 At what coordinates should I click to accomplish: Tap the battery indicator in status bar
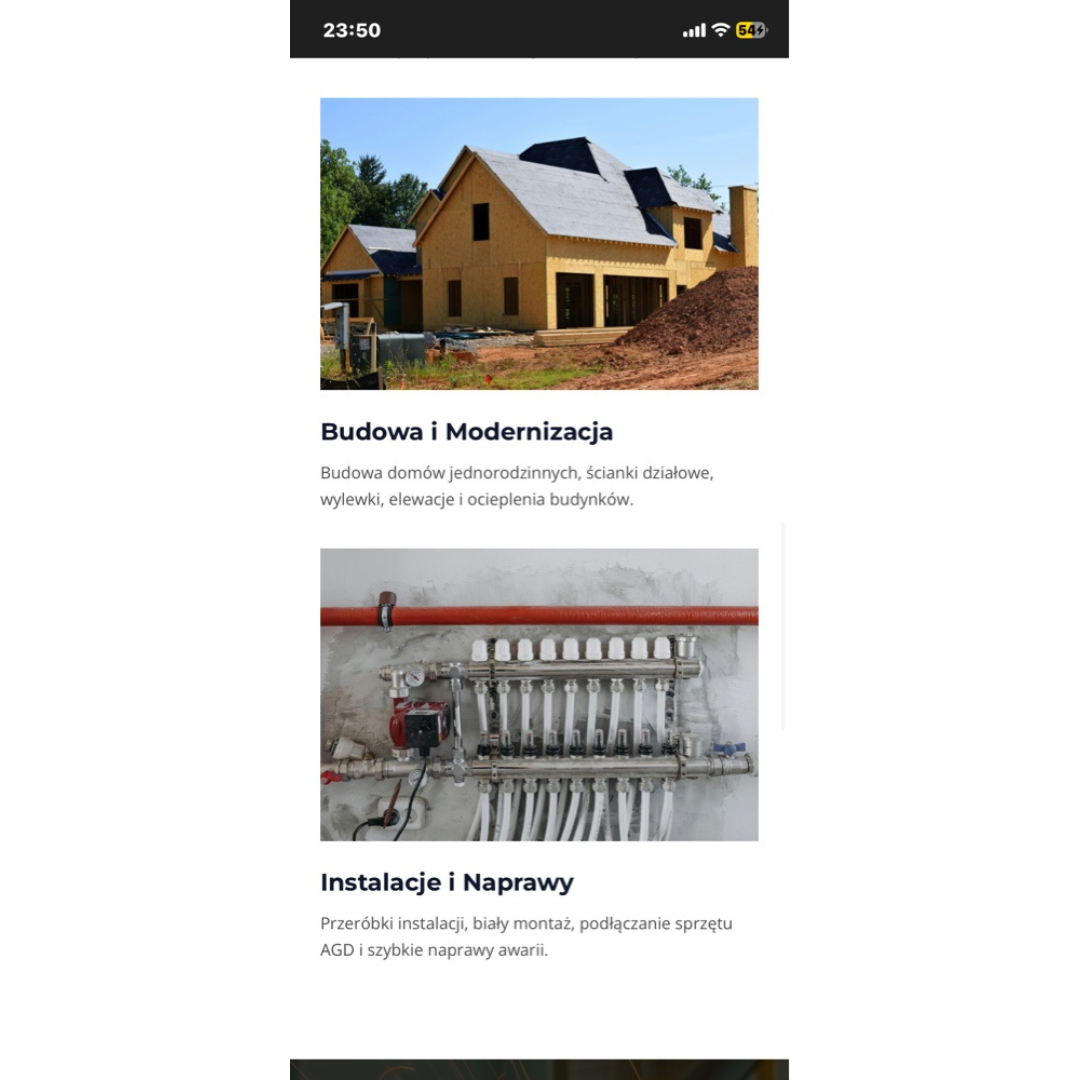point(751,30)
